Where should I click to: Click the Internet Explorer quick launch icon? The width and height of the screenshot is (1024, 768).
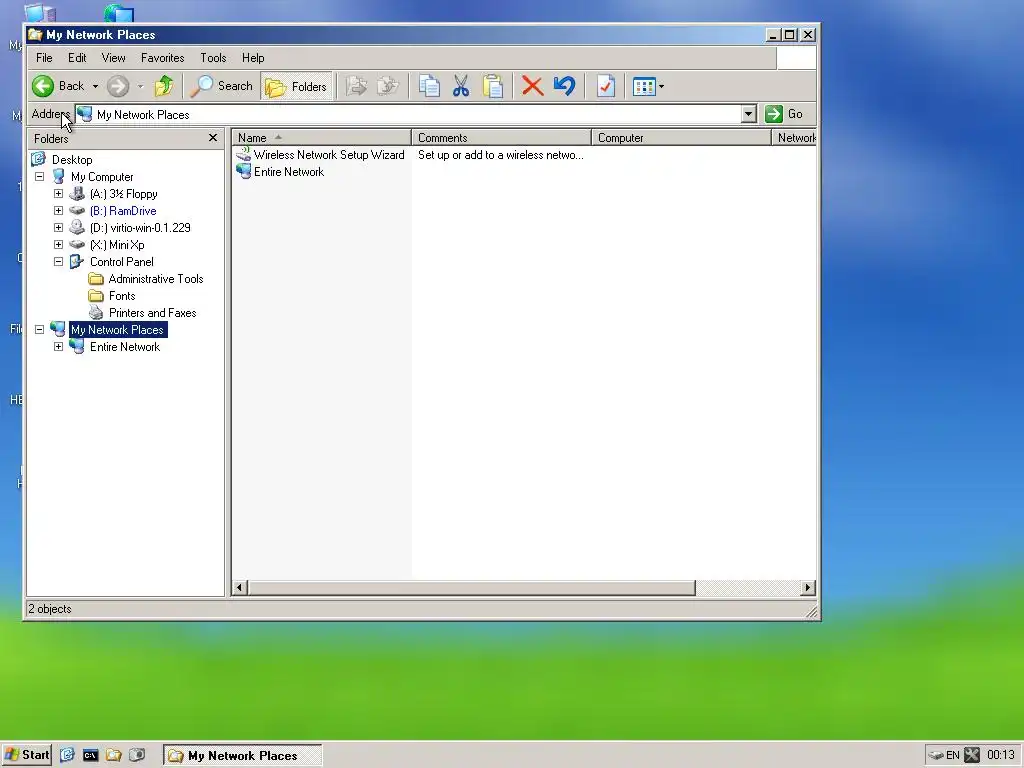(x=67, y=756)
